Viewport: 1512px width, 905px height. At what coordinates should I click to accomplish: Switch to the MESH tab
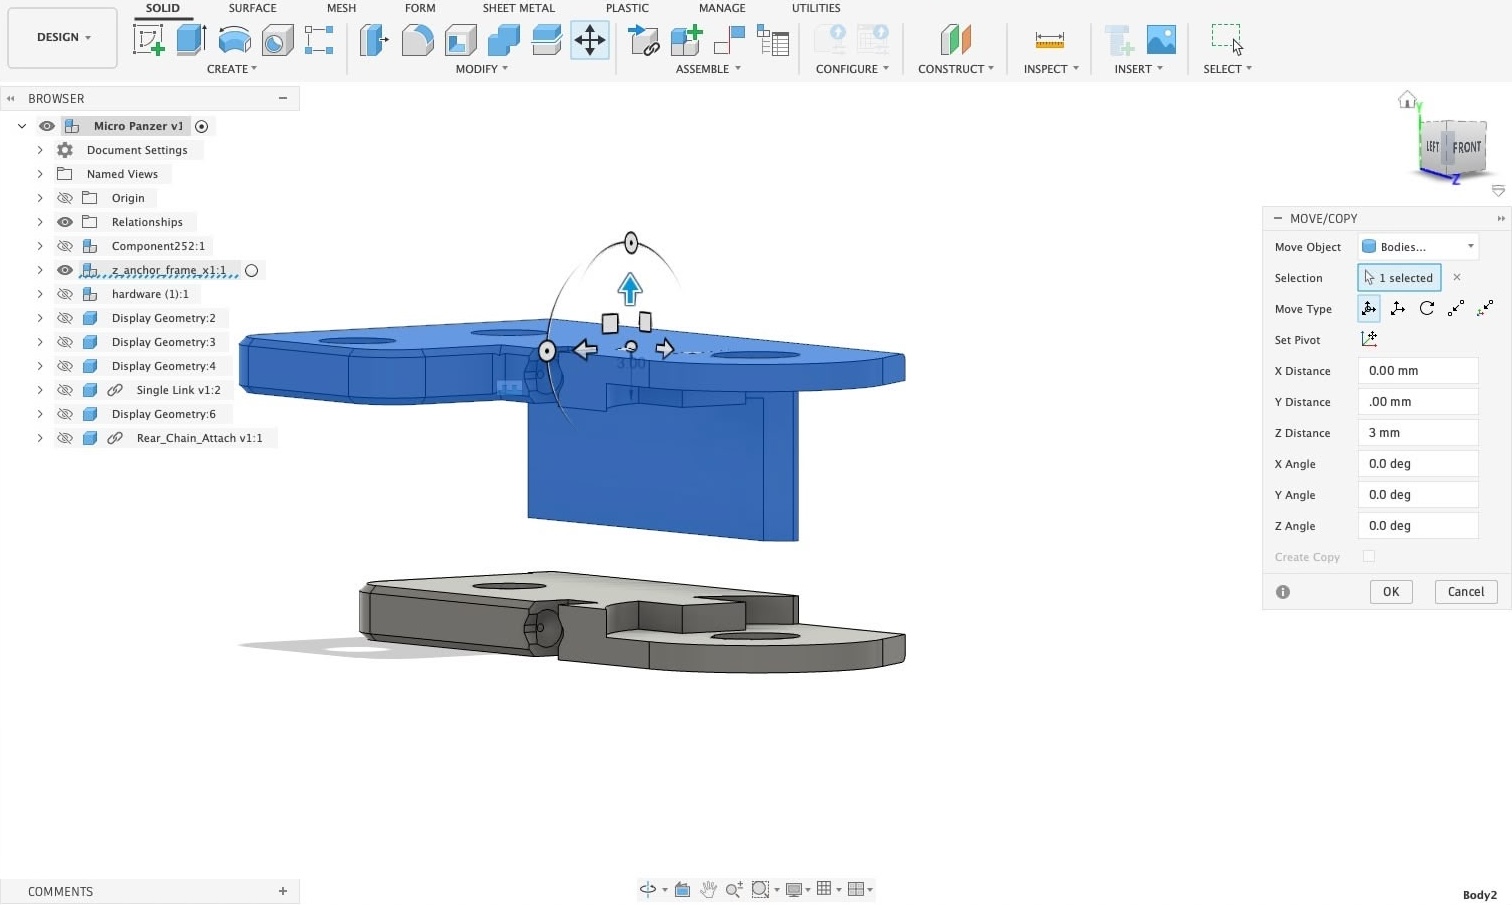click(341, 8)
